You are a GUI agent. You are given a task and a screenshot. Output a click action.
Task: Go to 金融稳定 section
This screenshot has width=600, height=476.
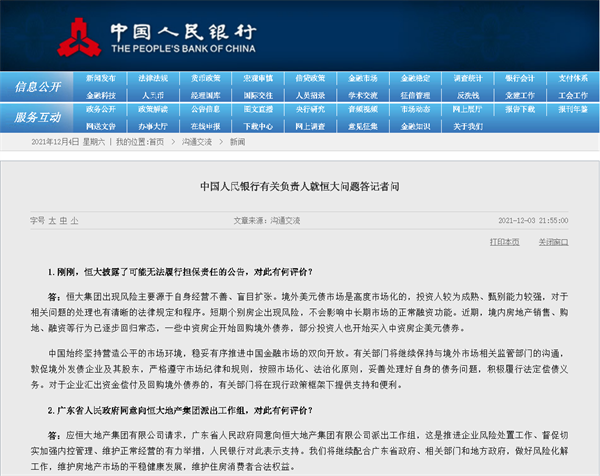point(415,78)
